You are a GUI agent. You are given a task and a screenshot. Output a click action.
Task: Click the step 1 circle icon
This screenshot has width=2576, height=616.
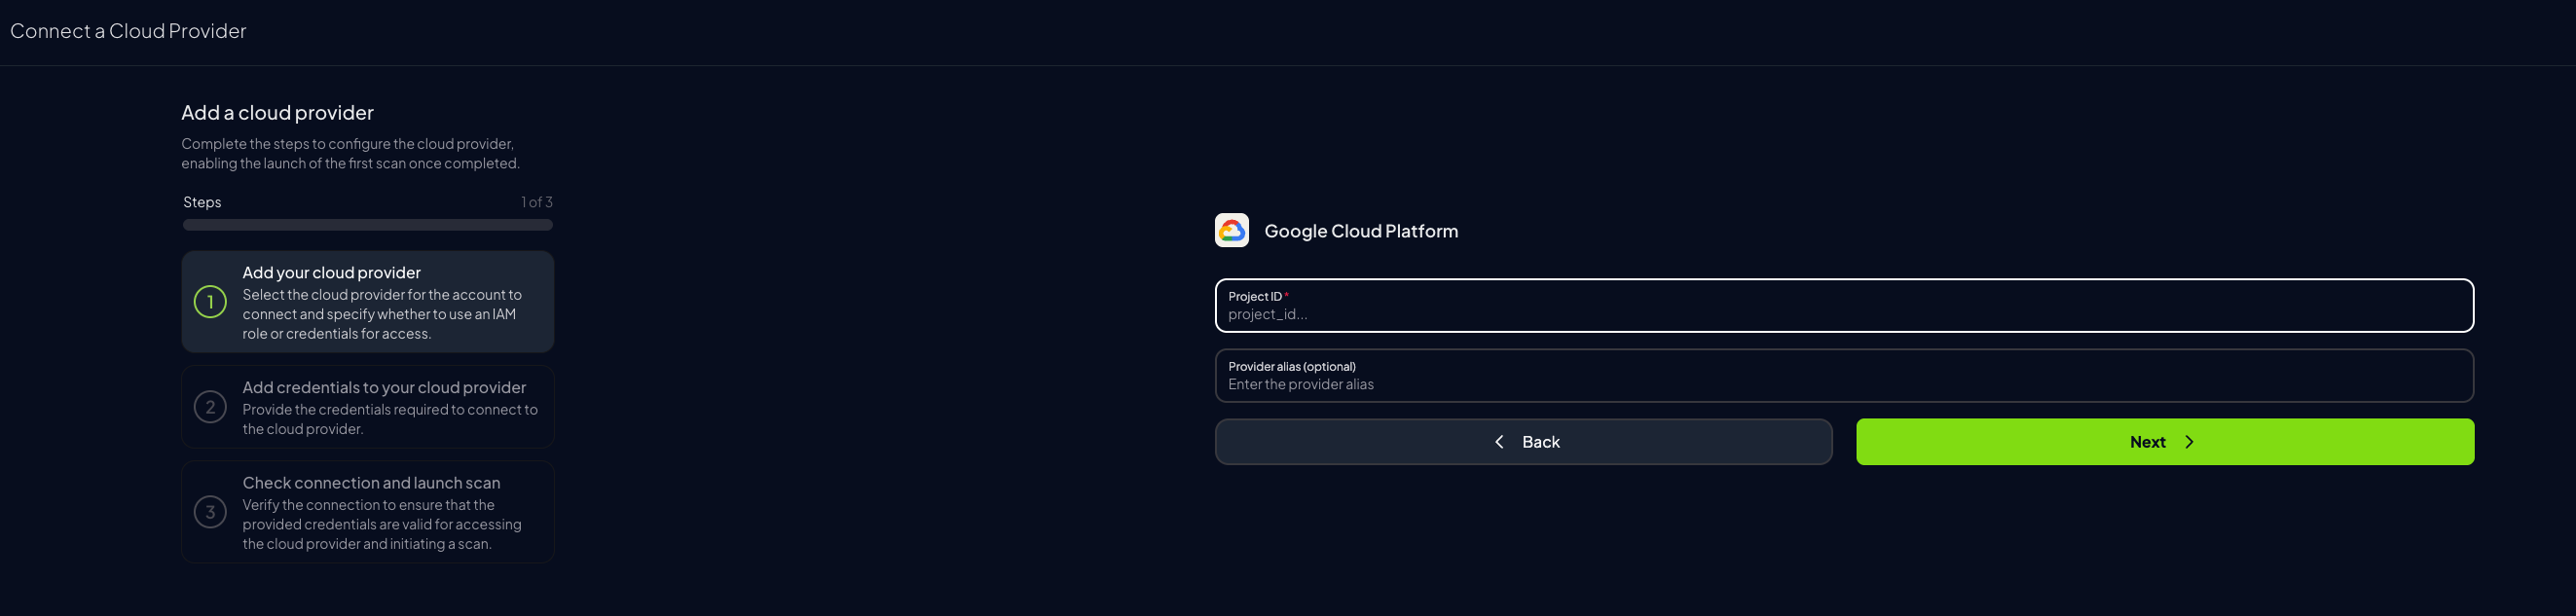click(x=210, y=302)
